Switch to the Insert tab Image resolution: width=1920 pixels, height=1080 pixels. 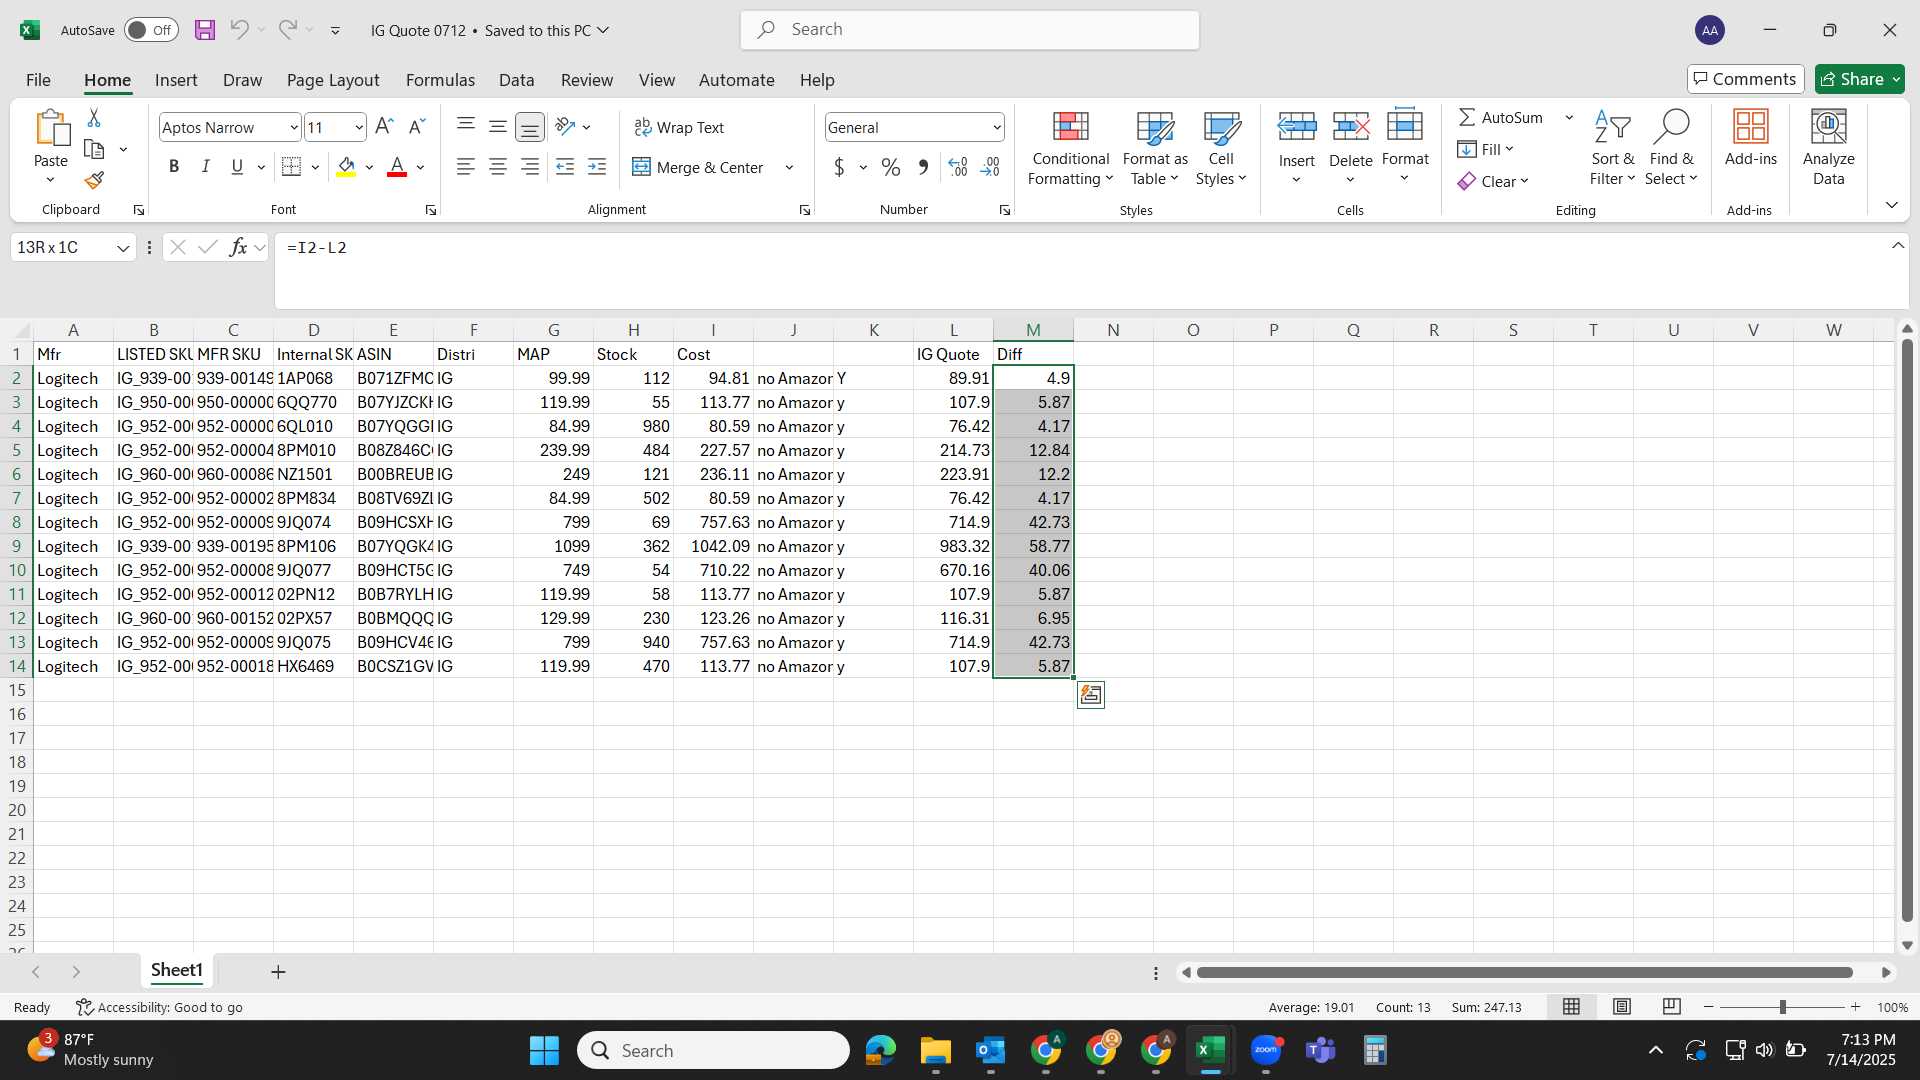(176, 80)
